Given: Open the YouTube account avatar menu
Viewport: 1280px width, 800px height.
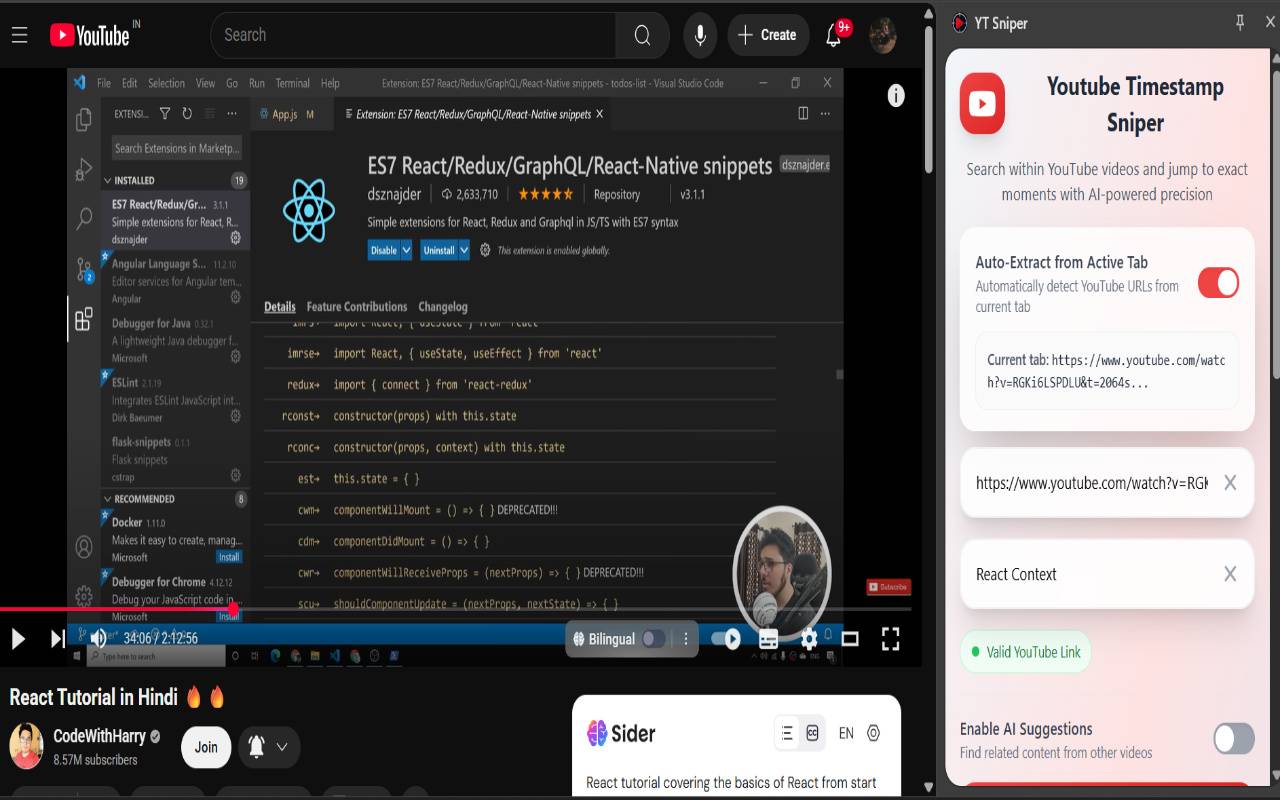Looking at the screenshot, I should click(x=880, y=35).
